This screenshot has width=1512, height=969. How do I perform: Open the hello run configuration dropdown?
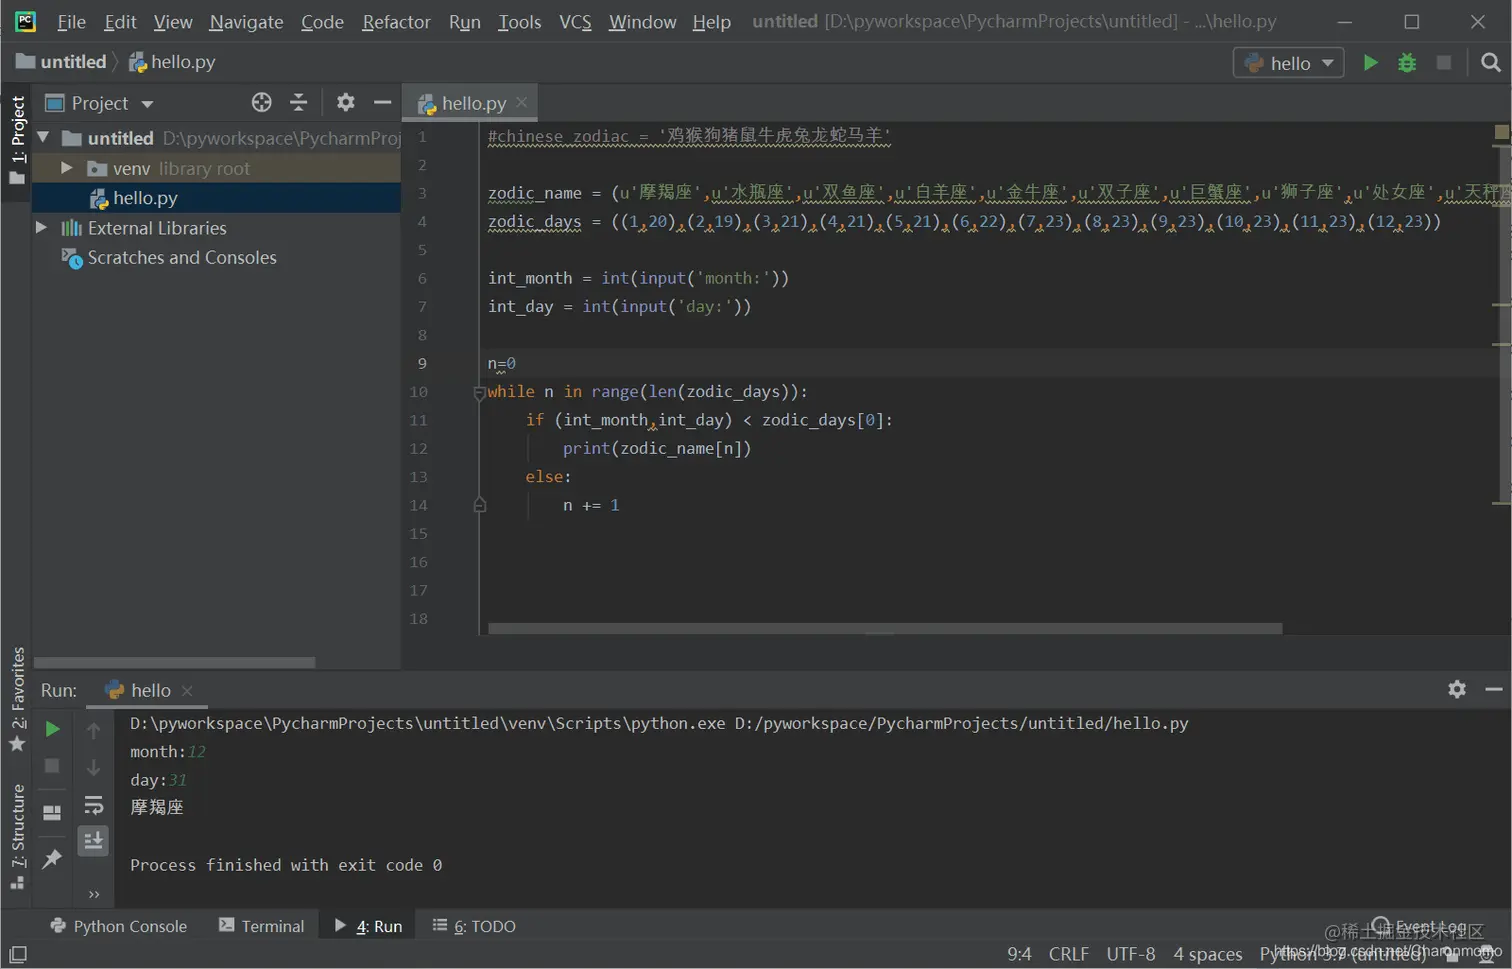(x=1288, y=63)
